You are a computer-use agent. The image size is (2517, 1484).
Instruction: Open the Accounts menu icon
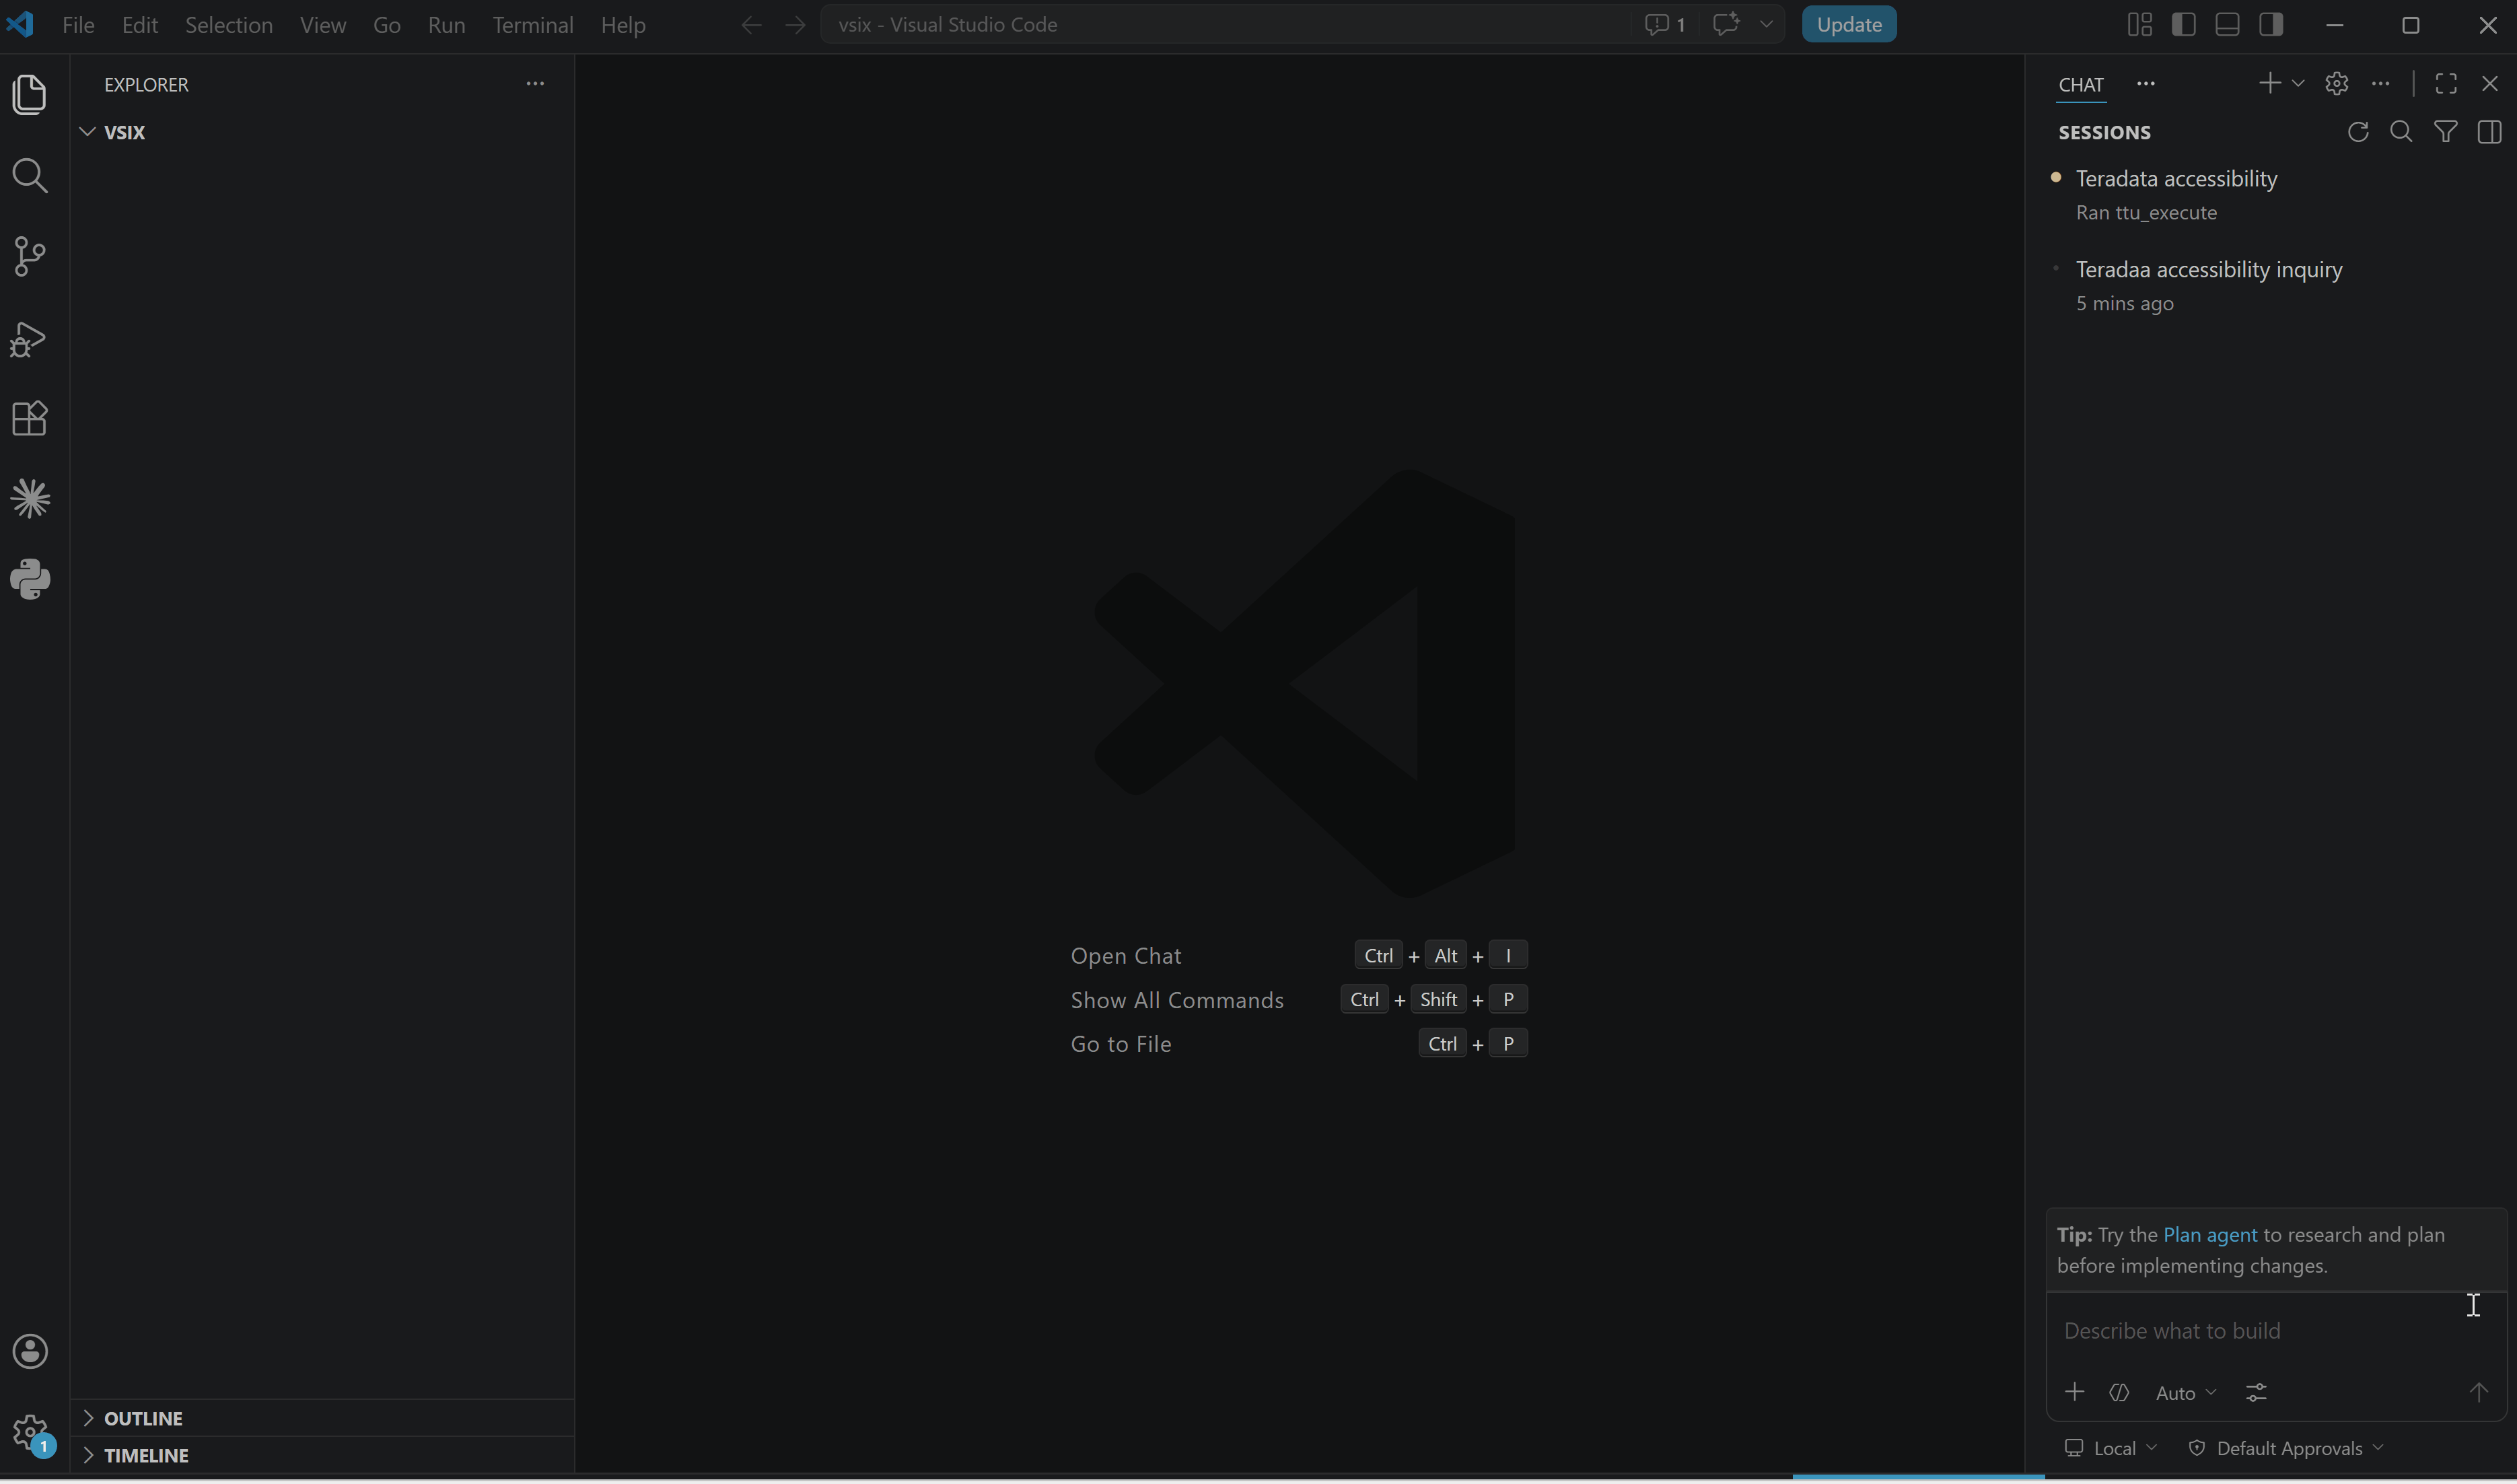[30, 1351]
